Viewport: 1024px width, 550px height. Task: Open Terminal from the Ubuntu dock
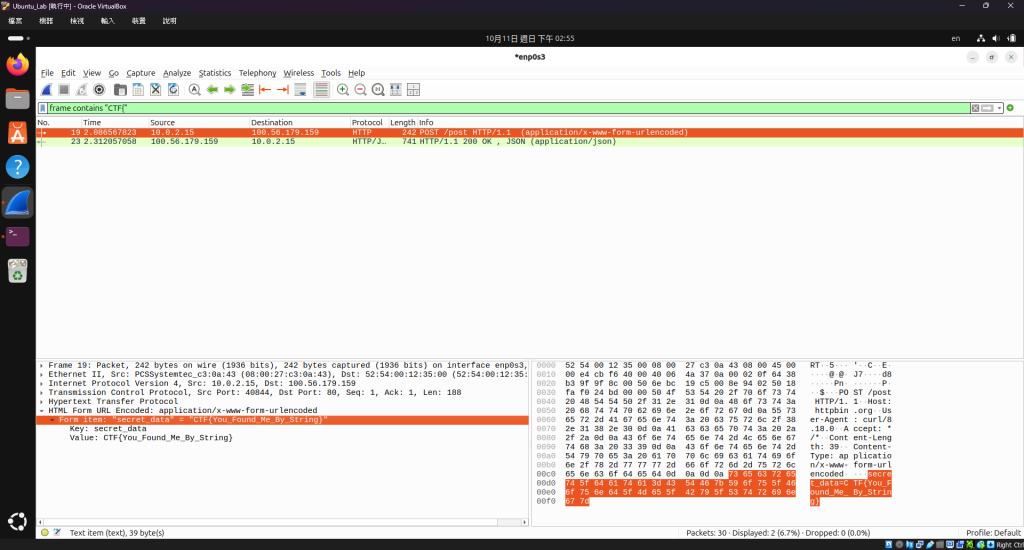[x=18, y=236]
